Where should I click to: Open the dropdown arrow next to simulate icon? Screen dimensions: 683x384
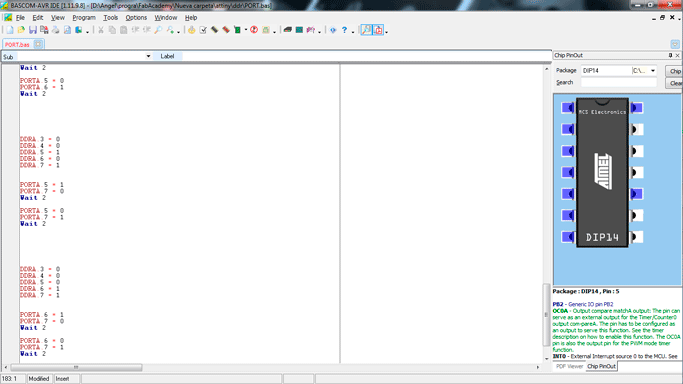246,30
